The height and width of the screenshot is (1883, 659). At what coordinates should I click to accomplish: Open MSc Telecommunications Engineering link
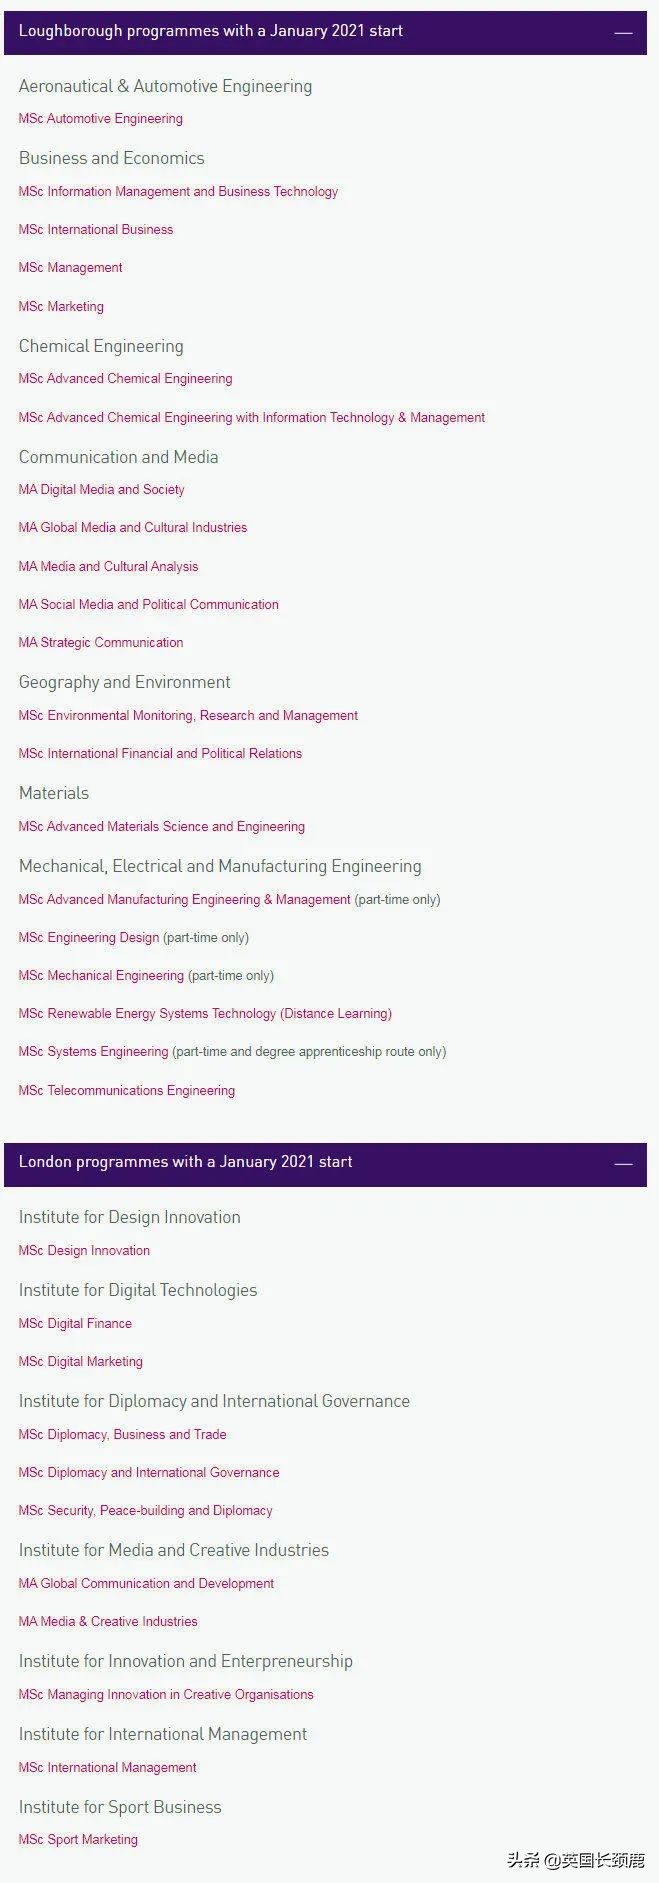126,1091
